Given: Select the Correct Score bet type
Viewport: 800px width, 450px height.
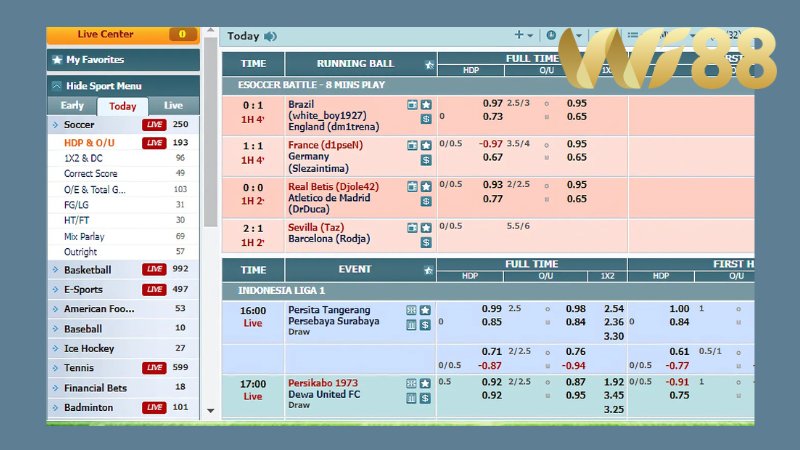Looking at the screenshot, I should tap(91, 174).
